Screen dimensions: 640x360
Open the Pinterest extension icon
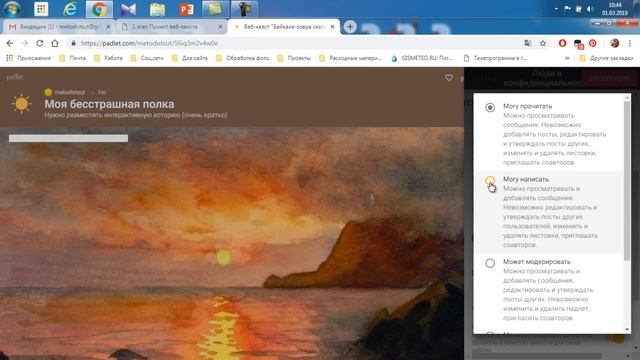tap(593, 43)
